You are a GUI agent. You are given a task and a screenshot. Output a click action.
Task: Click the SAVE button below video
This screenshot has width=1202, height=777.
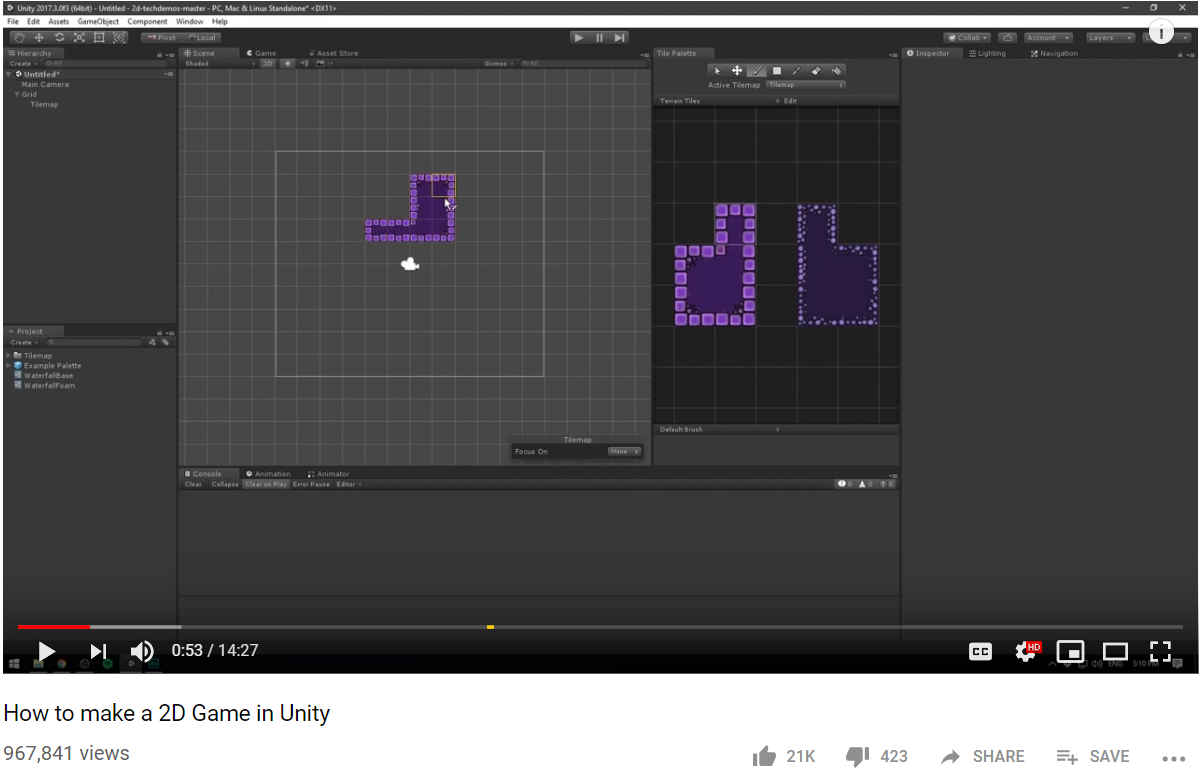click(x=1093, y=757)
